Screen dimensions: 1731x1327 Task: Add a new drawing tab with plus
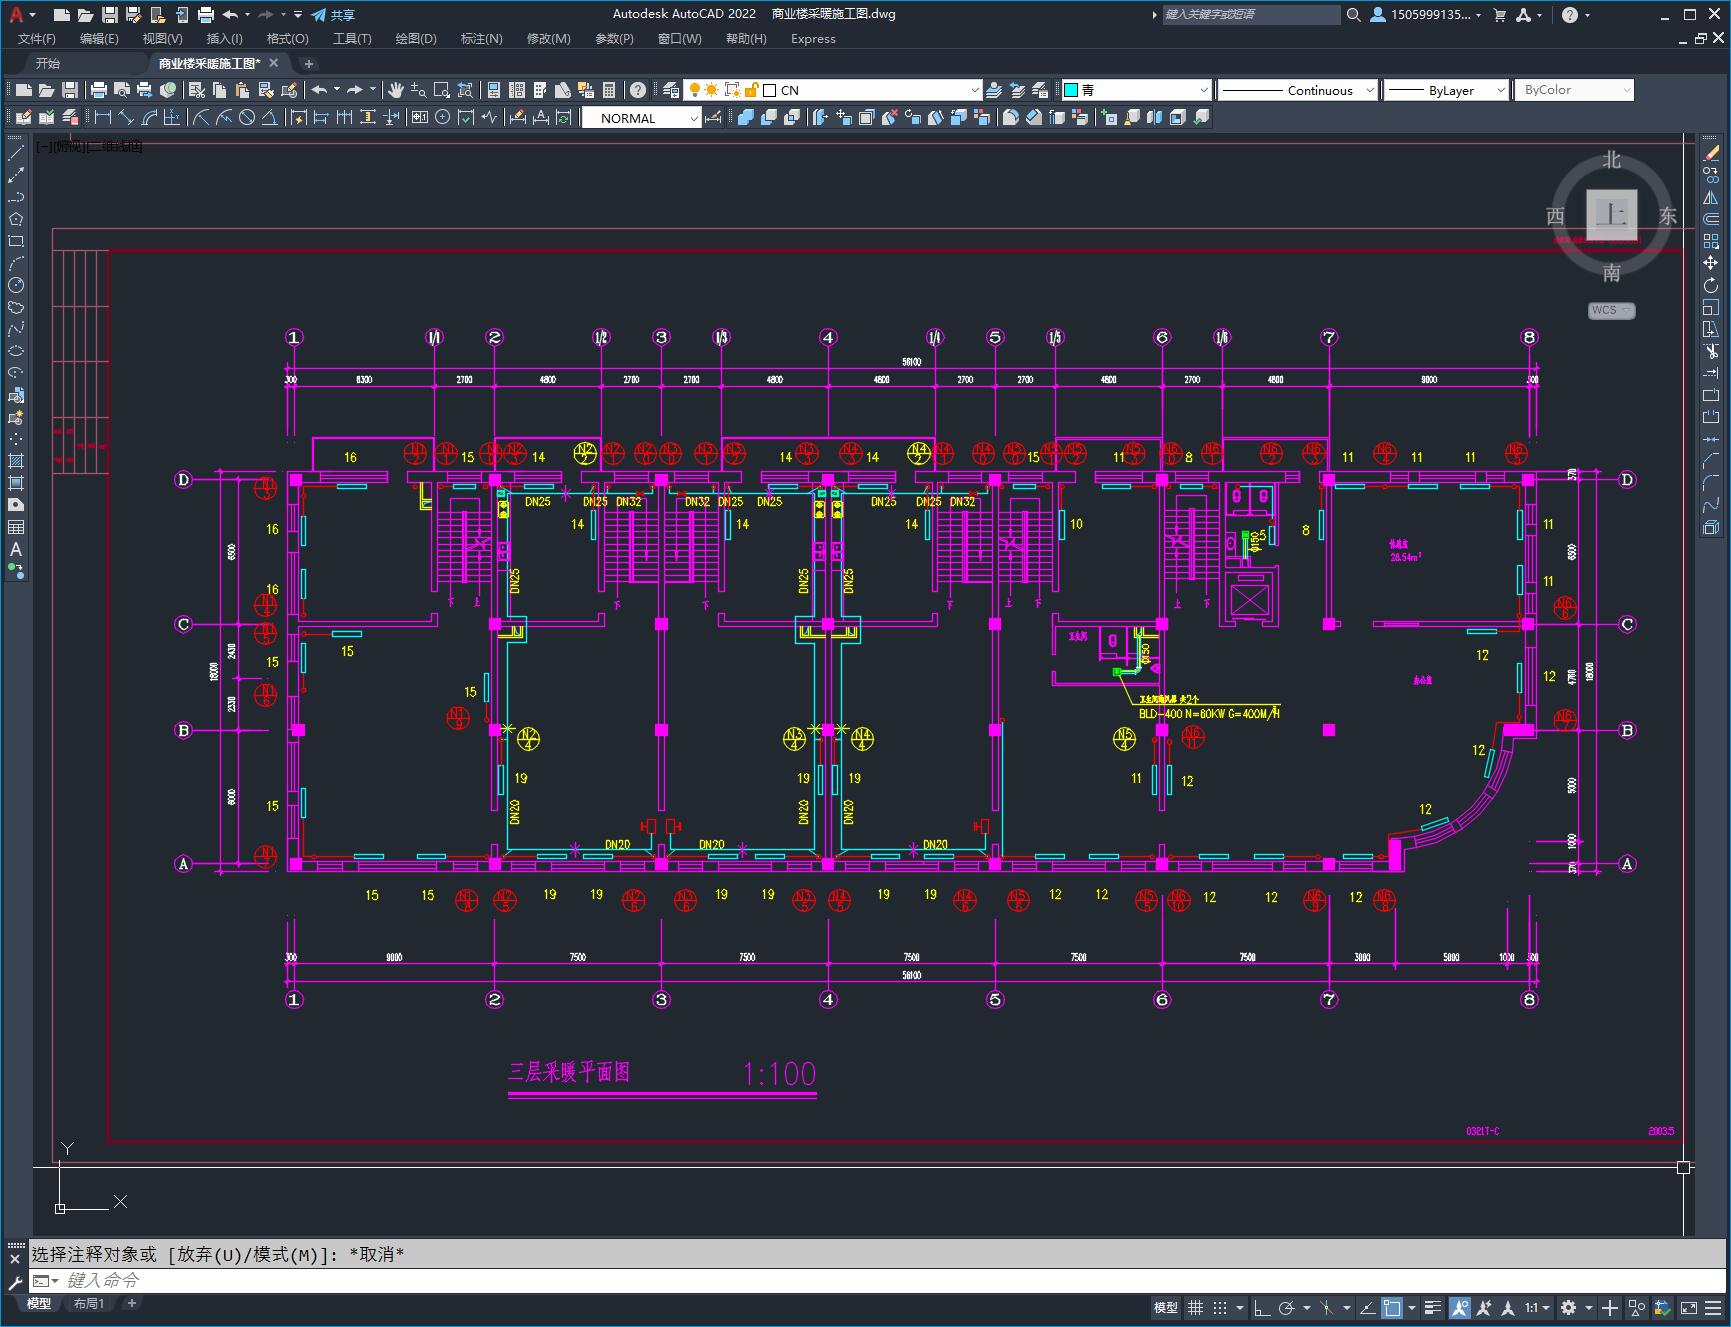(309, 63)
